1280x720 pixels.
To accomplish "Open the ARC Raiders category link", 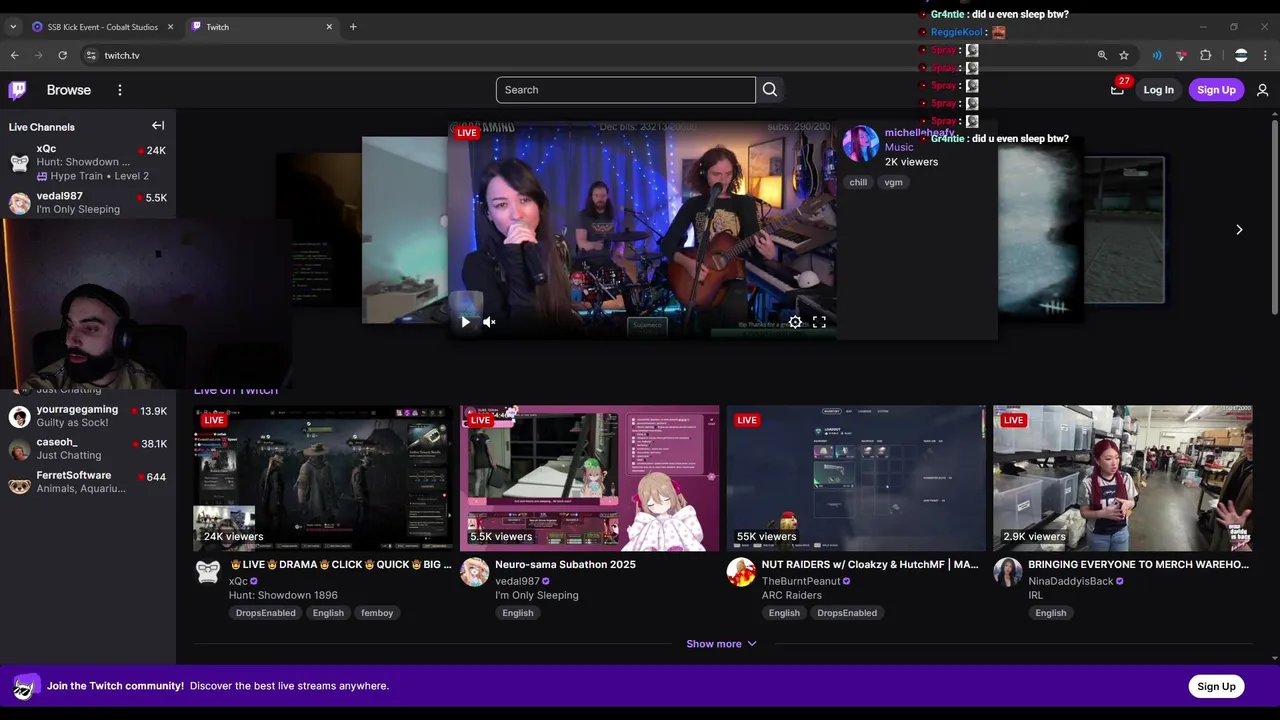I will point(792,595).
